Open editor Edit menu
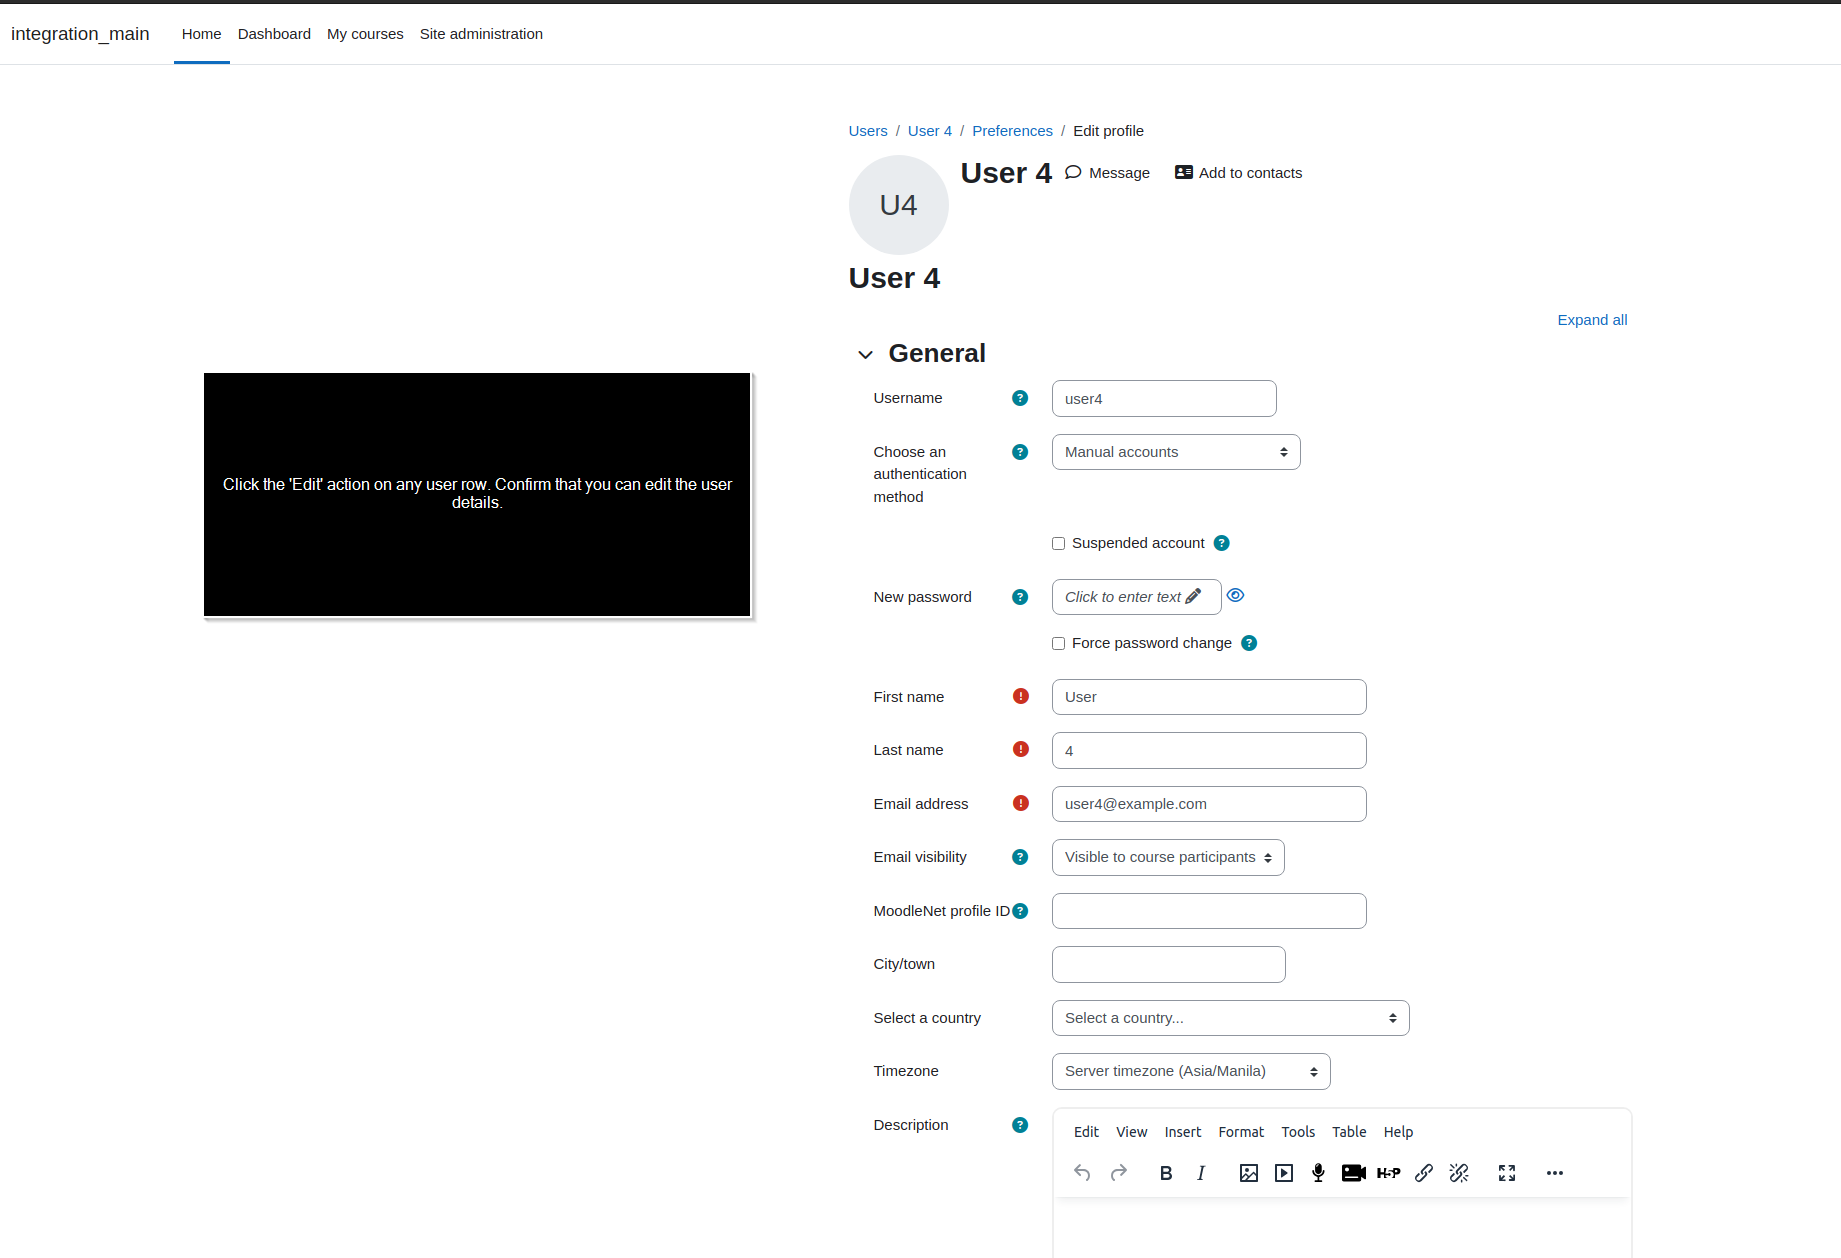 (x=1086, y=1132)
